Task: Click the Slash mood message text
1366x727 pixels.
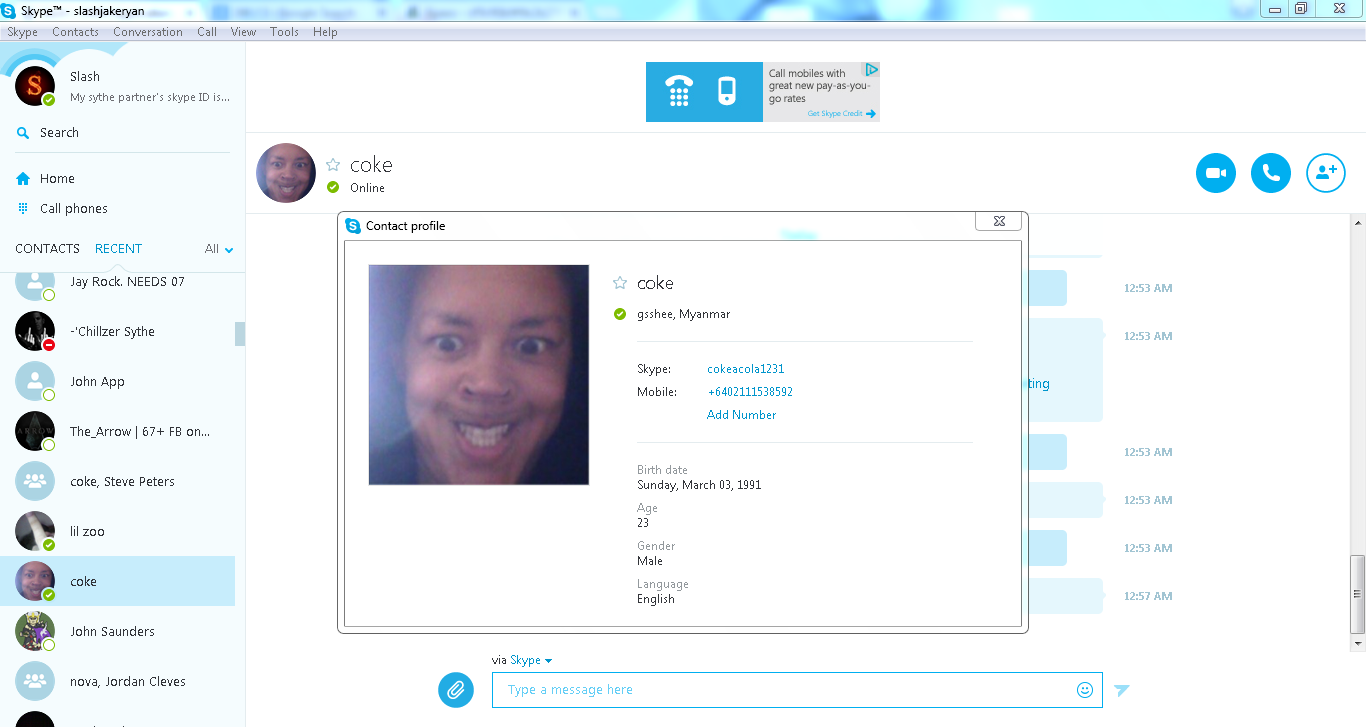Action: pyautogui.click(x=150, y=98)
